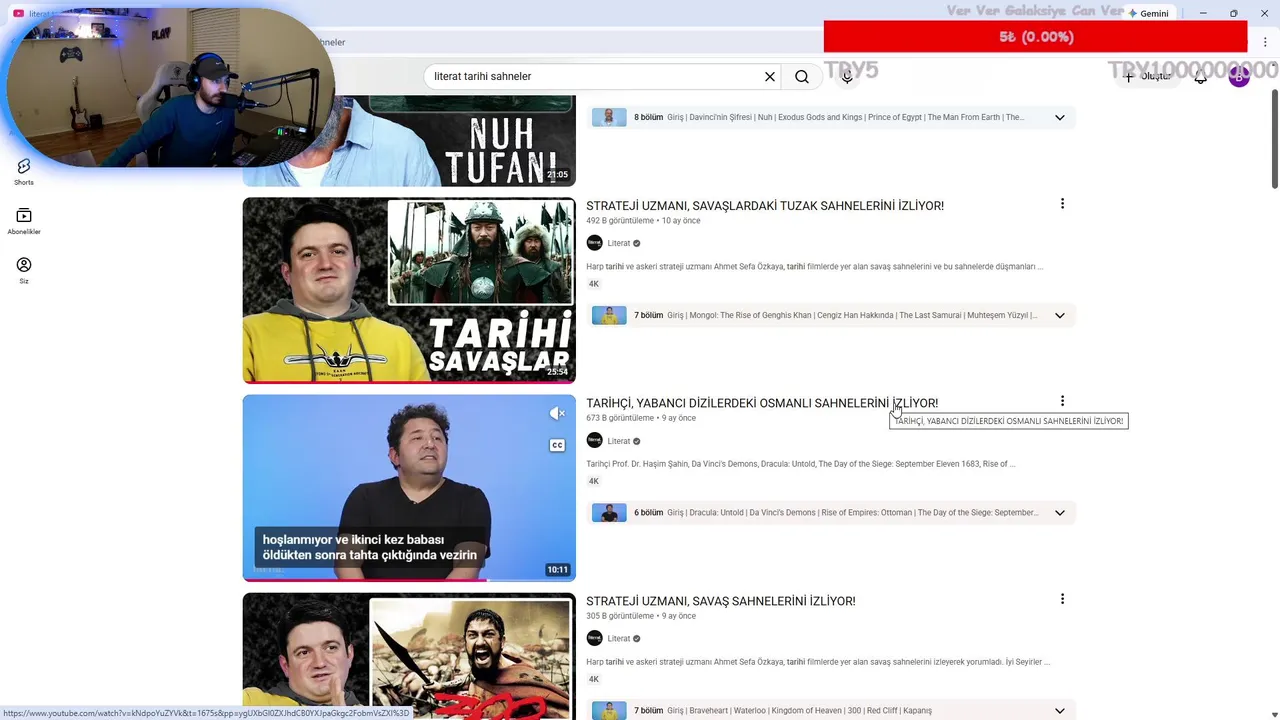Open the purple account avatar

tap(1239, 76)
